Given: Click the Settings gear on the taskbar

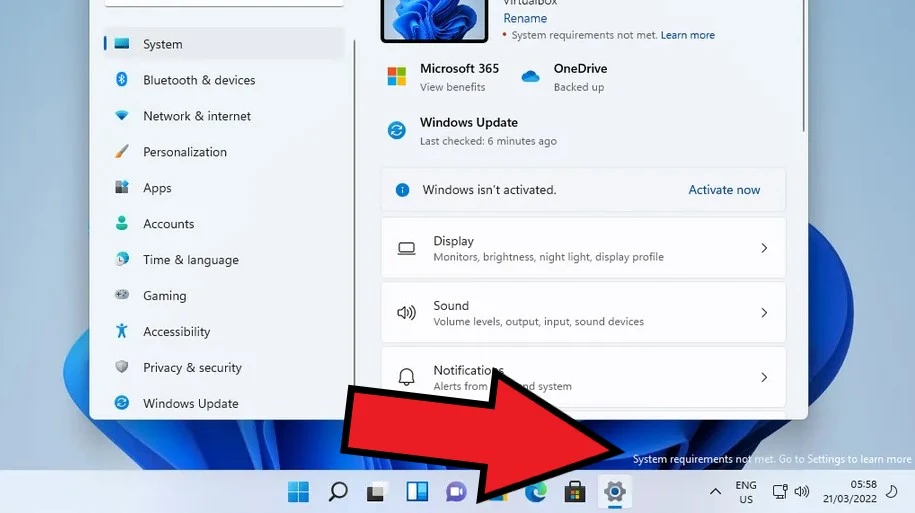Looking at the screenshot, I should [614, 492].
